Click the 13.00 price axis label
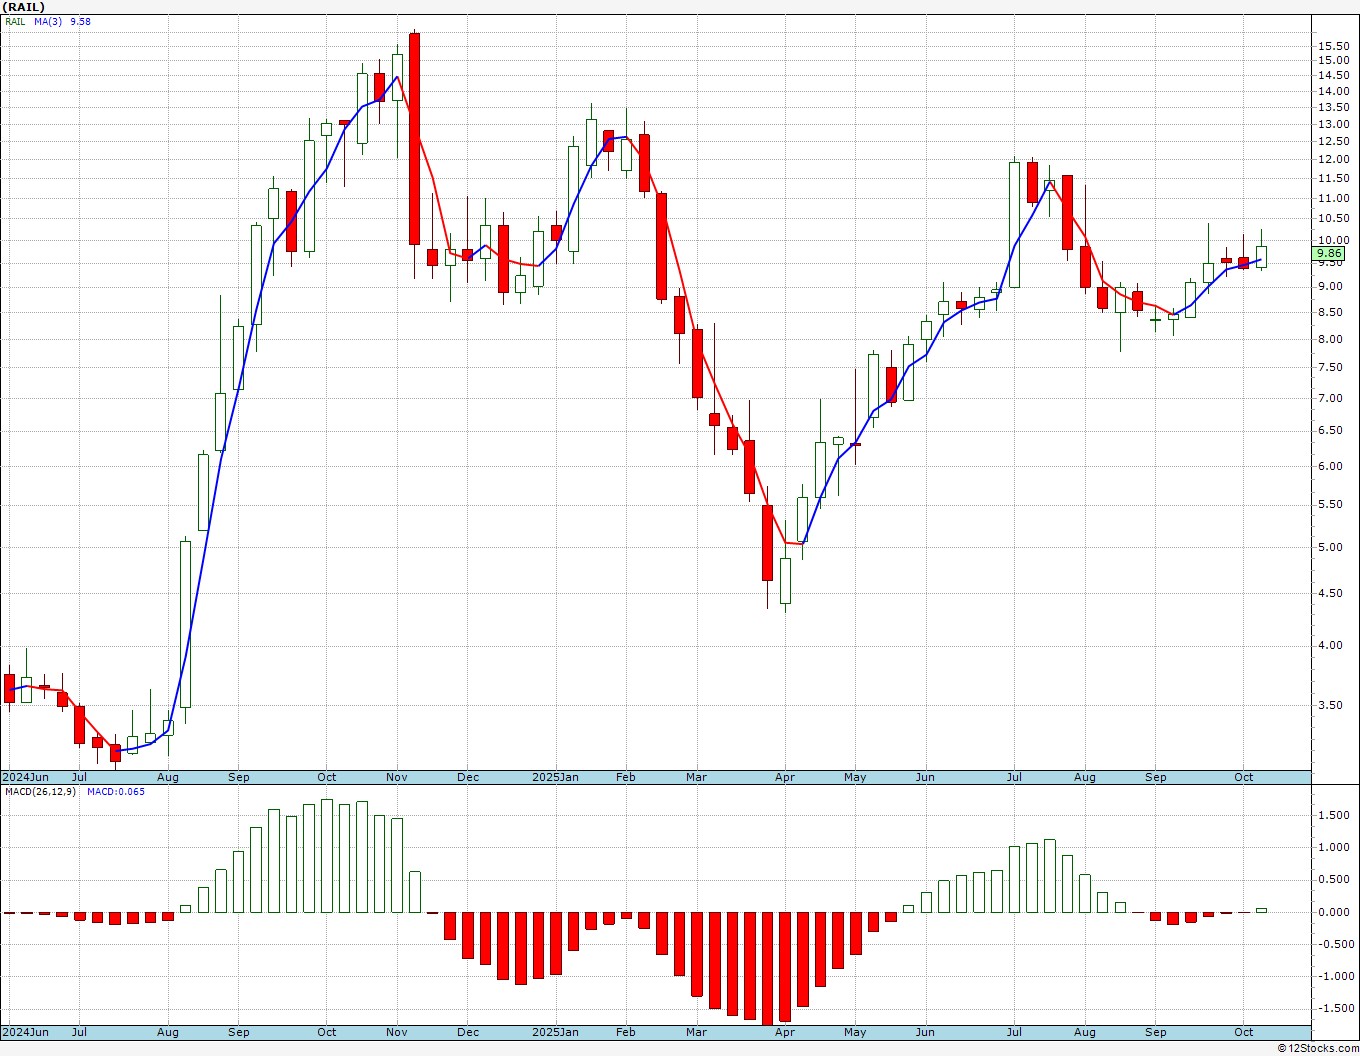 (1334, 124)
